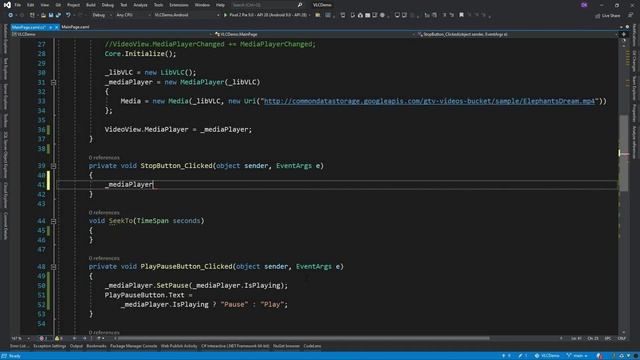640x360 pixels.
Task: Click the warnings indicator below the editor
Action: [x=59, y=338]
